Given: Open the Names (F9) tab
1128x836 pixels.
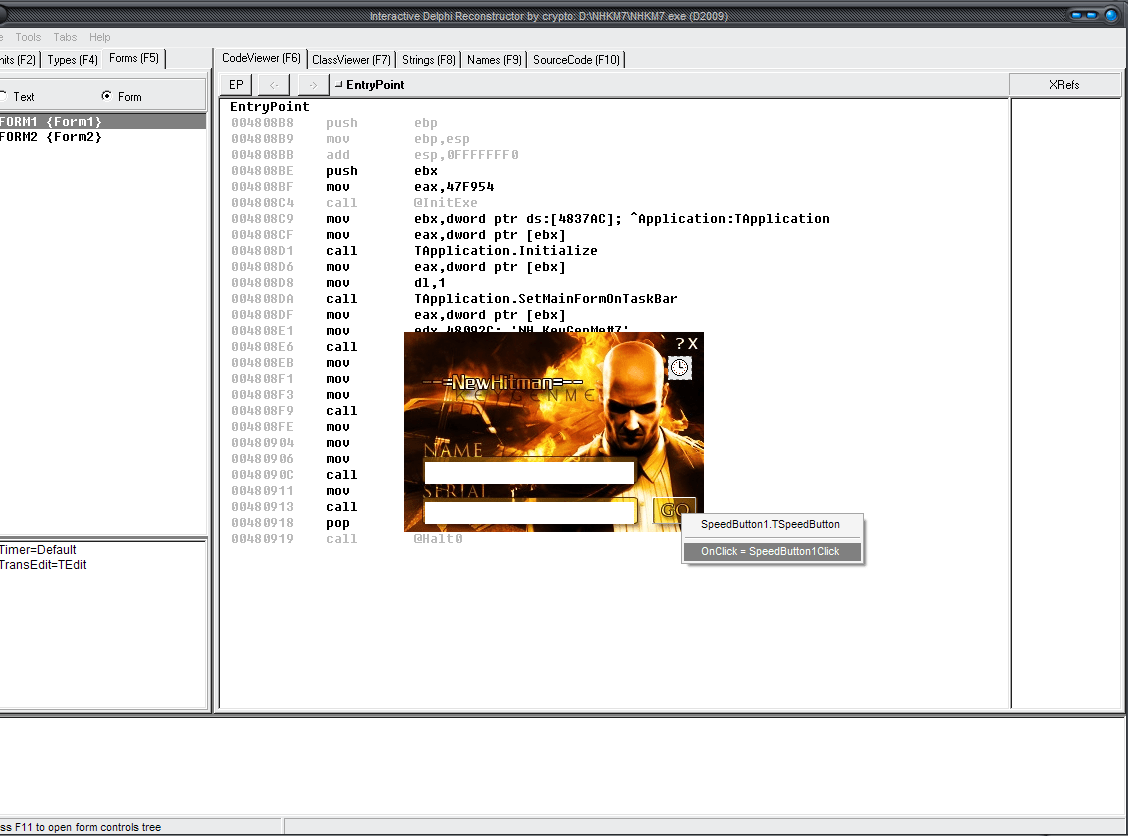Looking at the screenshot, I should [494, 60].
